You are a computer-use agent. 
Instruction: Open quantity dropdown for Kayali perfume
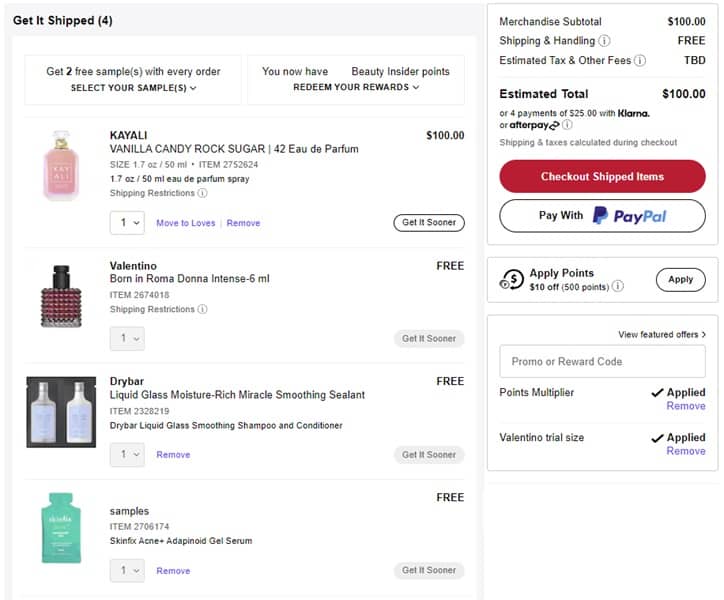(x=127, y=223)
